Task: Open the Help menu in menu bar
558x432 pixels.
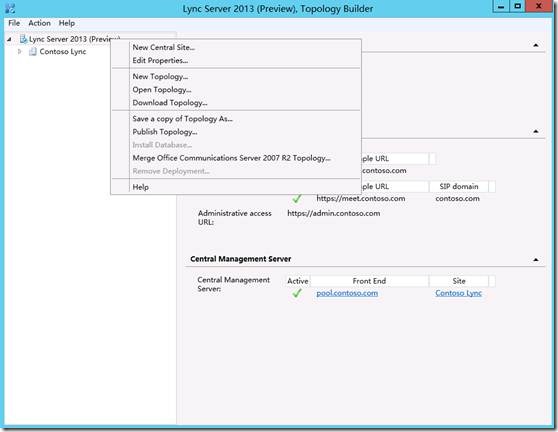Action: pos(67,23)
